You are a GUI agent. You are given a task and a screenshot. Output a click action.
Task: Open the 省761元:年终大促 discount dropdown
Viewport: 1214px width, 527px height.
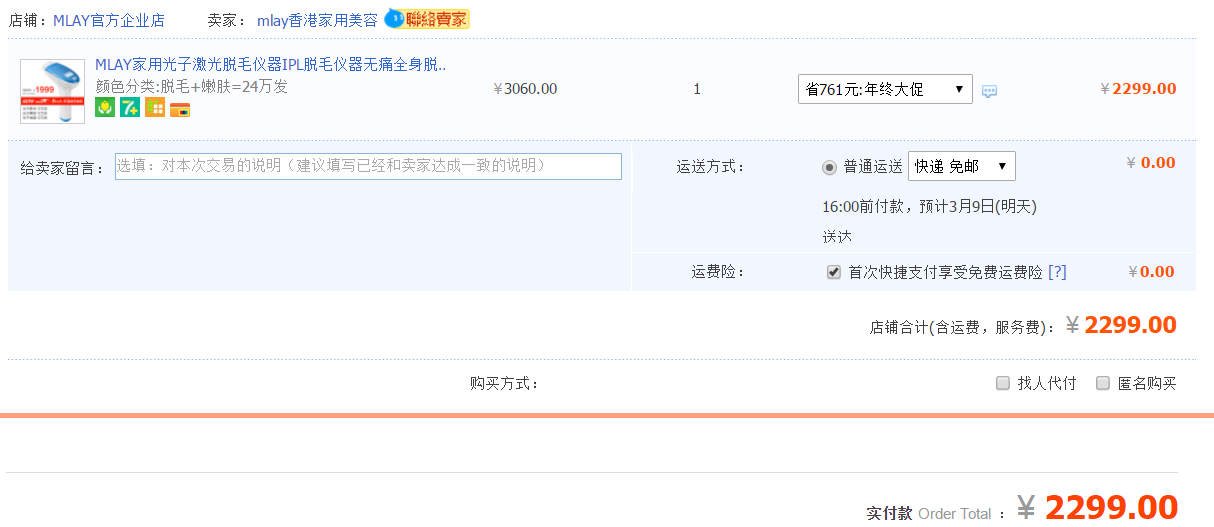[x=885, y=89]
